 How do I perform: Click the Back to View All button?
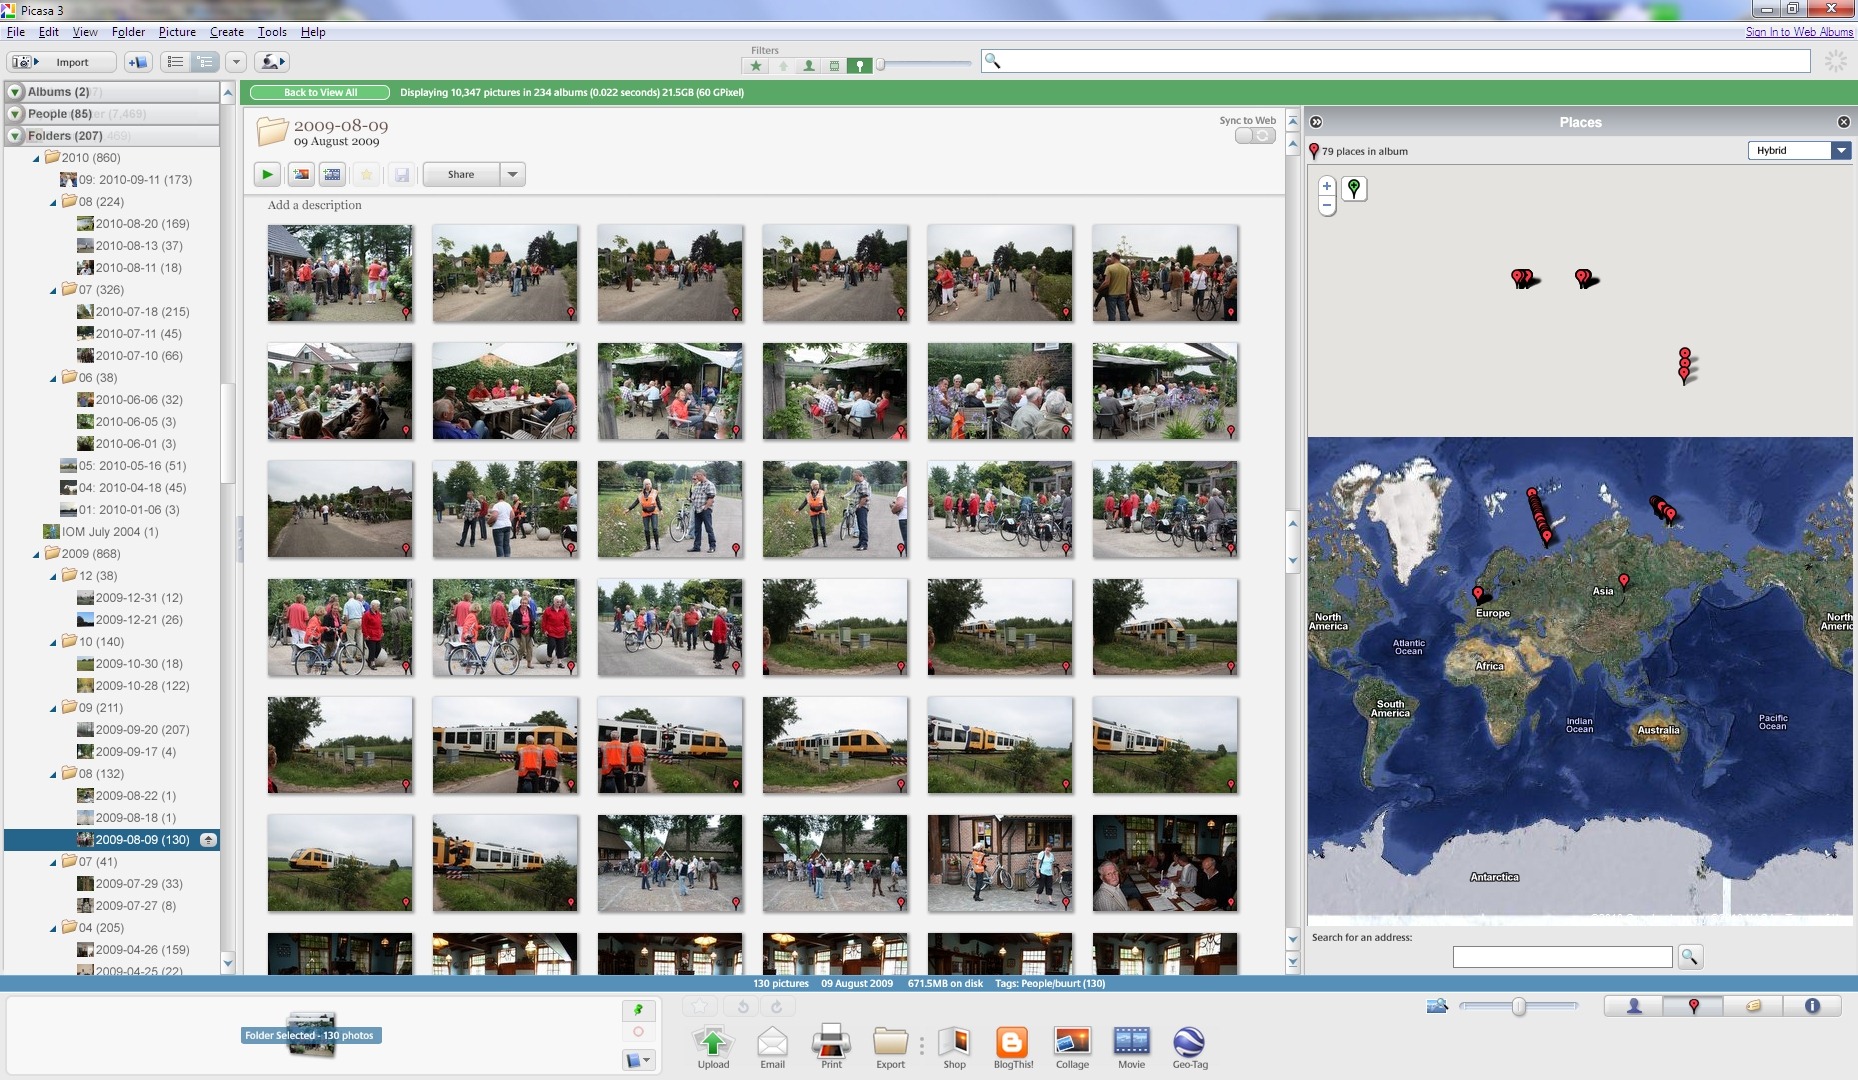[320, 93]
